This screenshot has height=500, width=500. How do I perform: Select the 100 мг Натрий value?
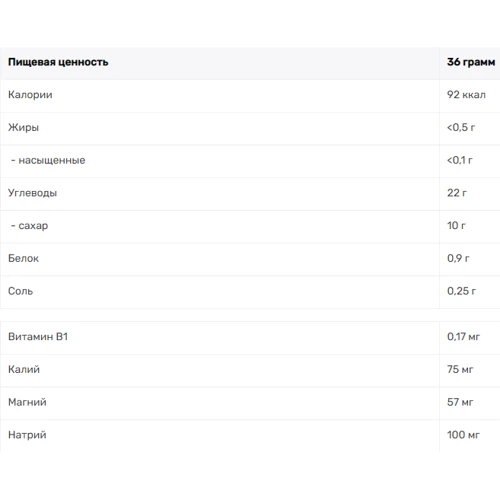(x=463, y=435)
